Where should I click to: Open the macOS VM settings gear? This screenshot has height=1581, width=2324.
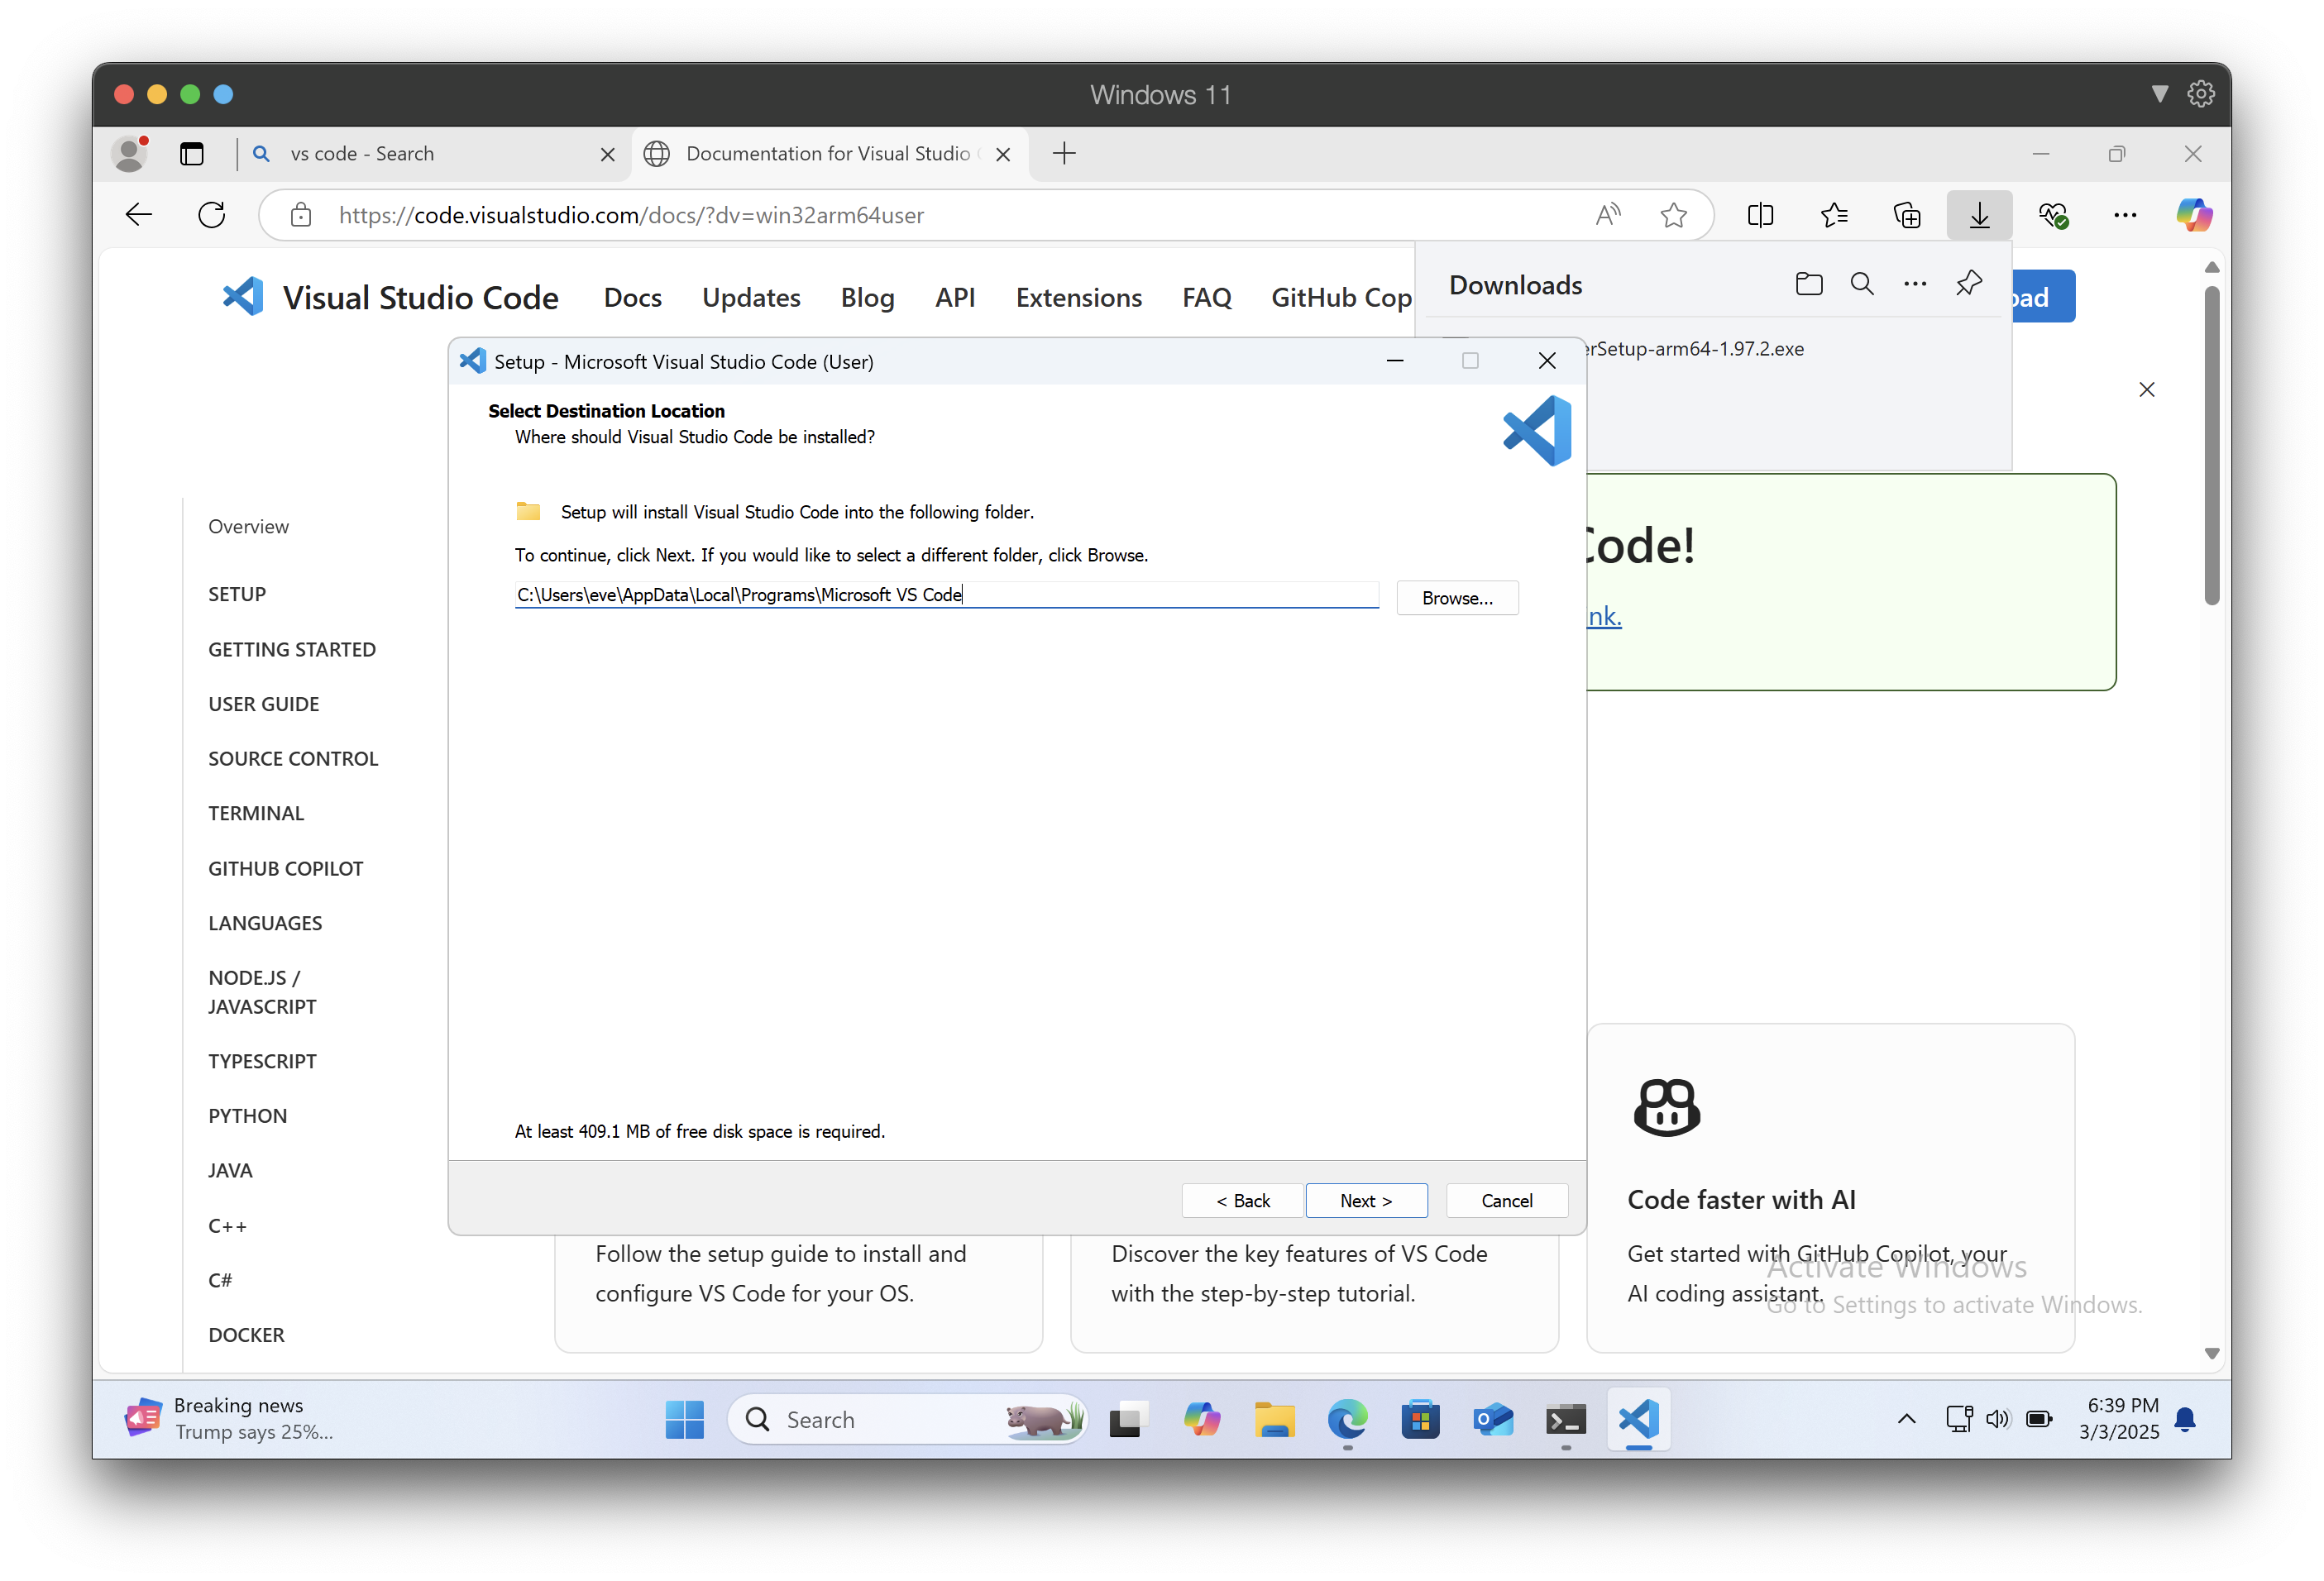pos(2201,94)
